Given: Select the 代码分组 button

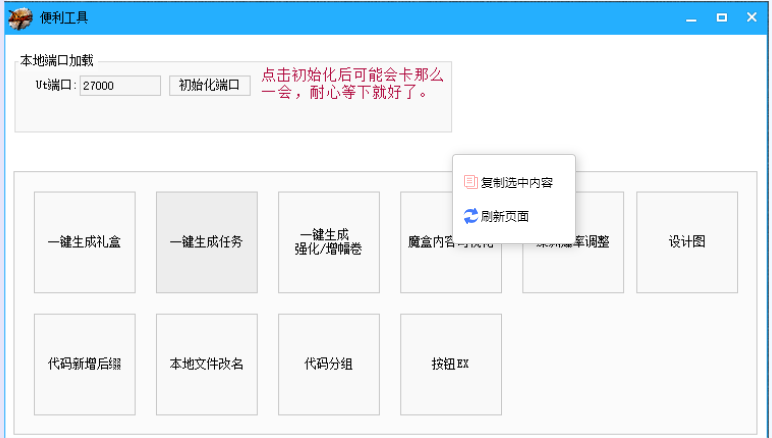Looking at the screenshot, I should click(x=329, y=364).
